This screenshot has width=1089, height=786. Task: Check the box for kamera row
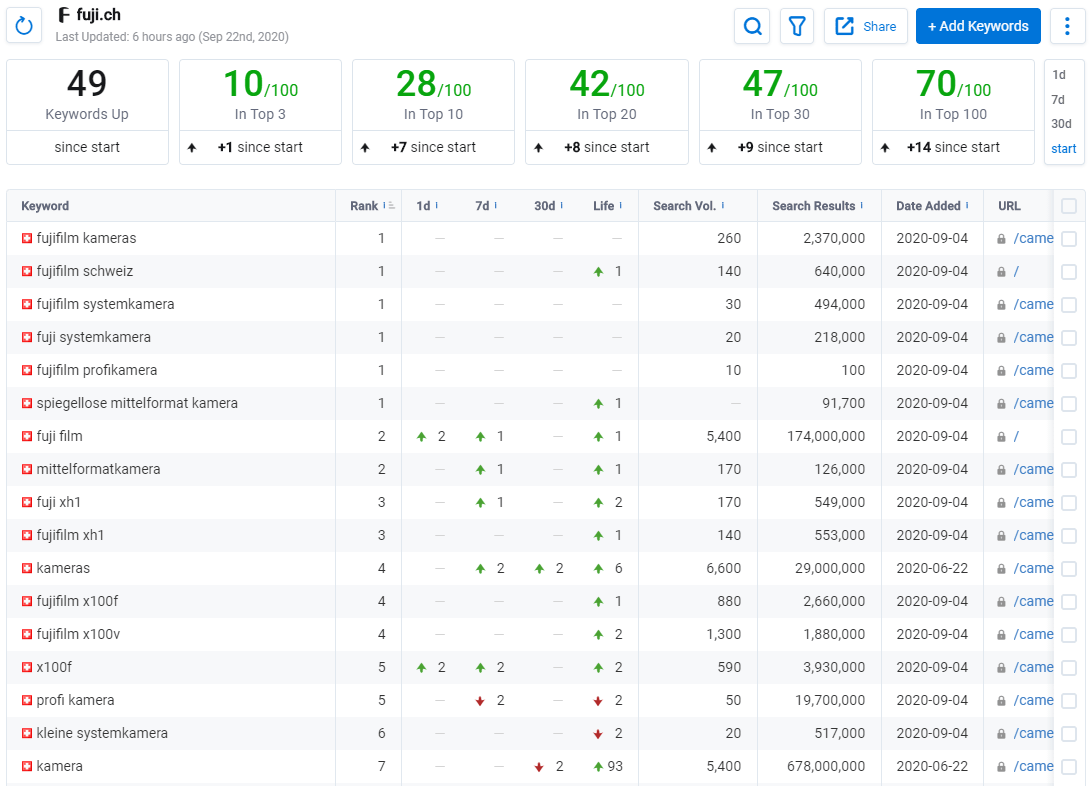tap(1069, 767)
